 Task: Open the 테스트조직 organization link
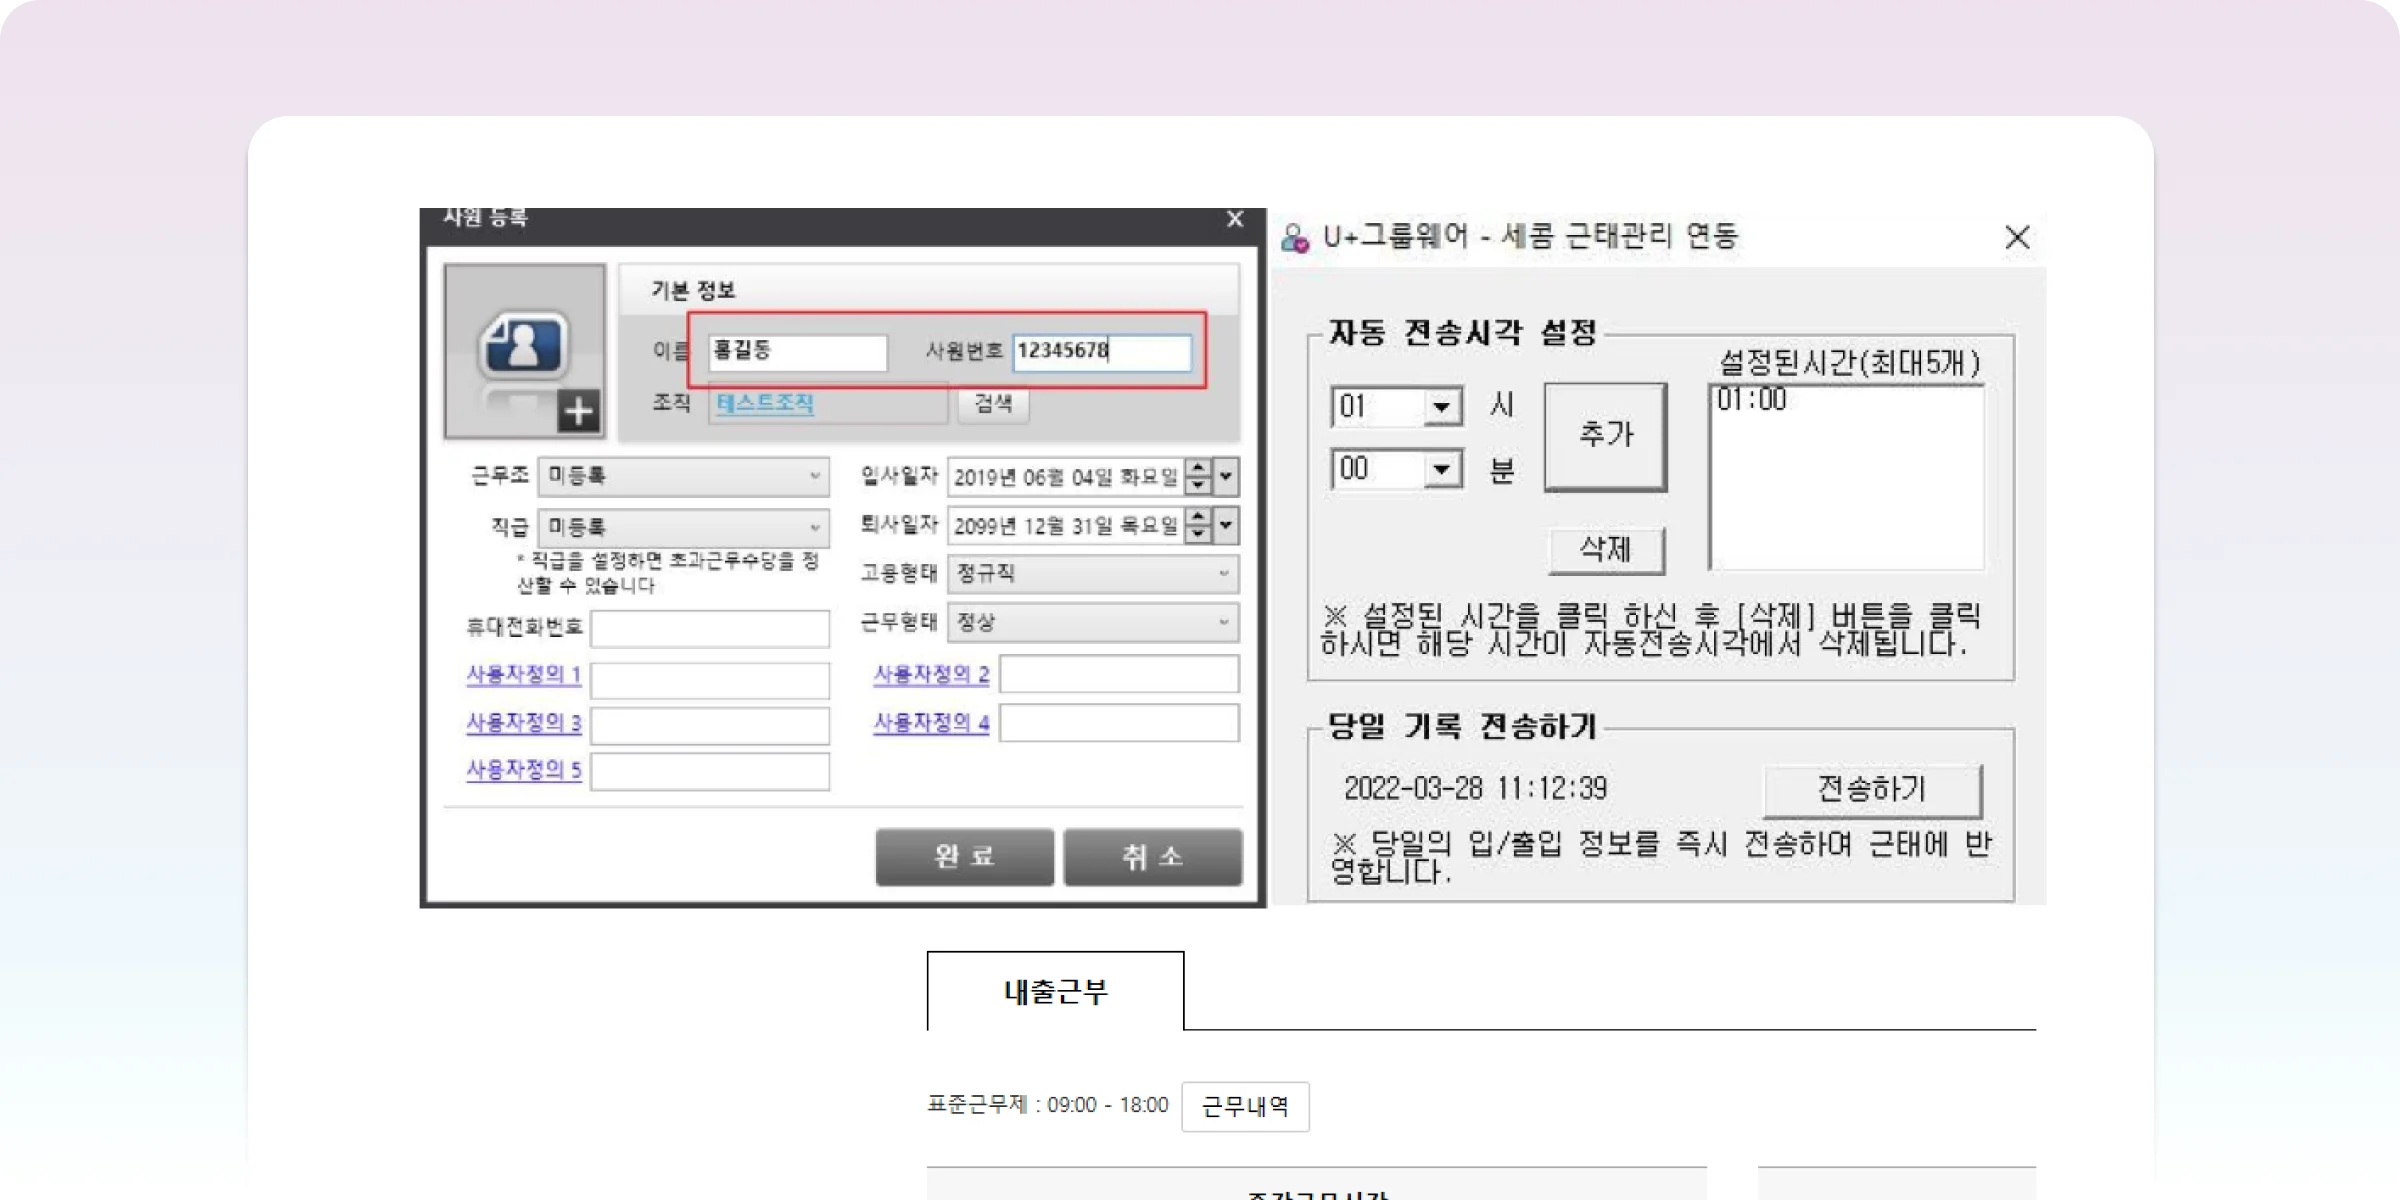click(765, 403)
